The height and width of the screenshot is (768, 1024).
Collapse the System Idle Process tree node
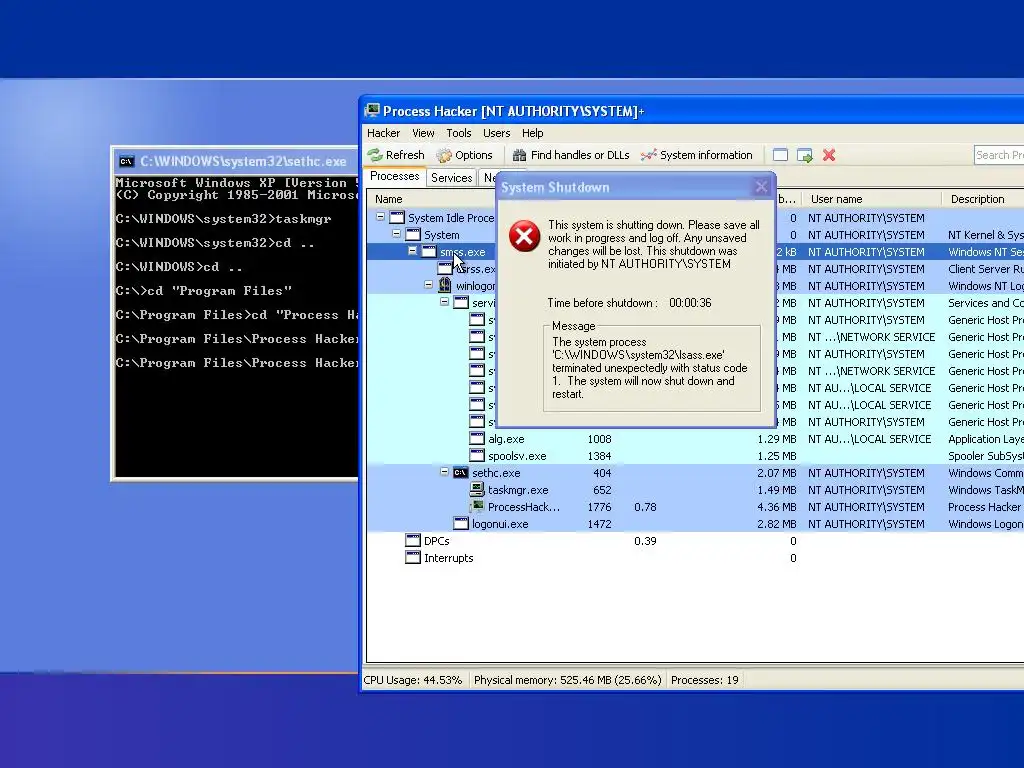tap(381, 217)
